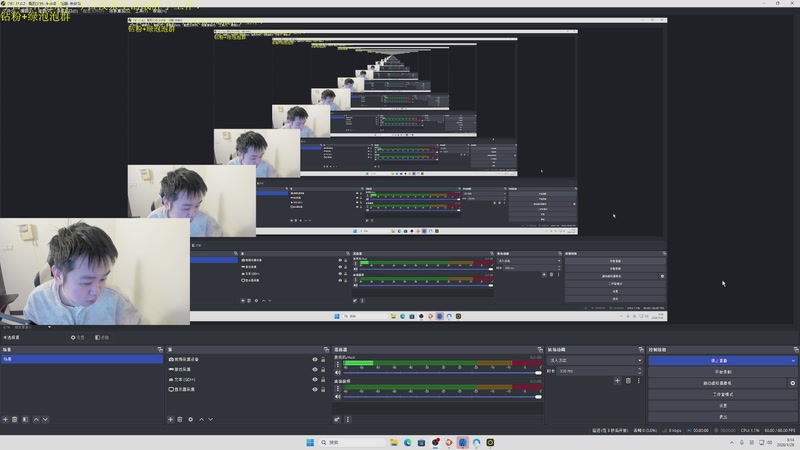Open transition properties dots menu
The height and width of the screenshot is (450, 800).
coord(638,381)
